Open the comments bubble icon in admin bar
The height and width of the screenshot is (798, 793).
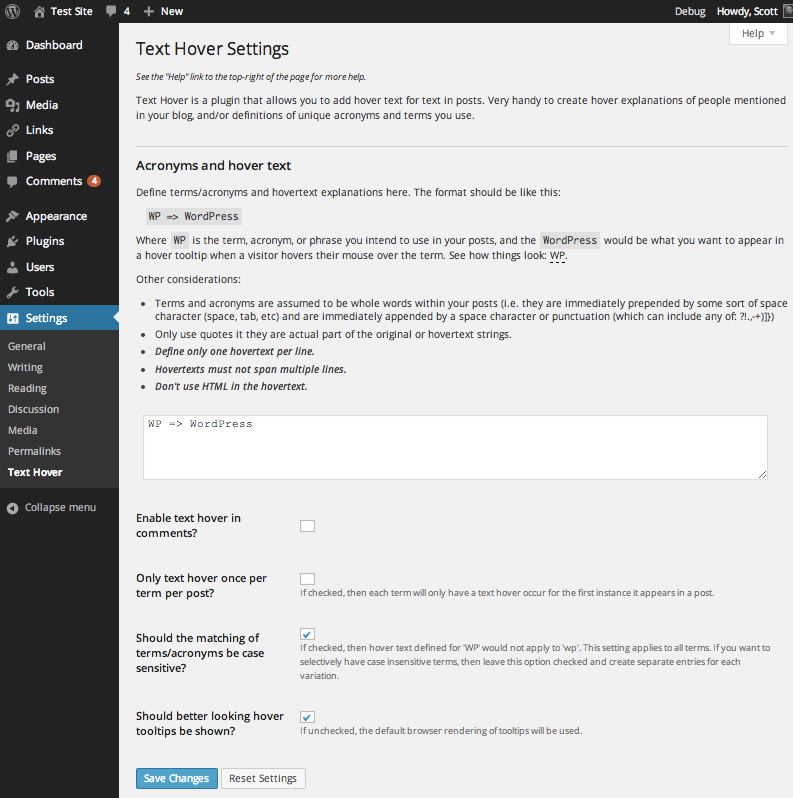point(111,11)
